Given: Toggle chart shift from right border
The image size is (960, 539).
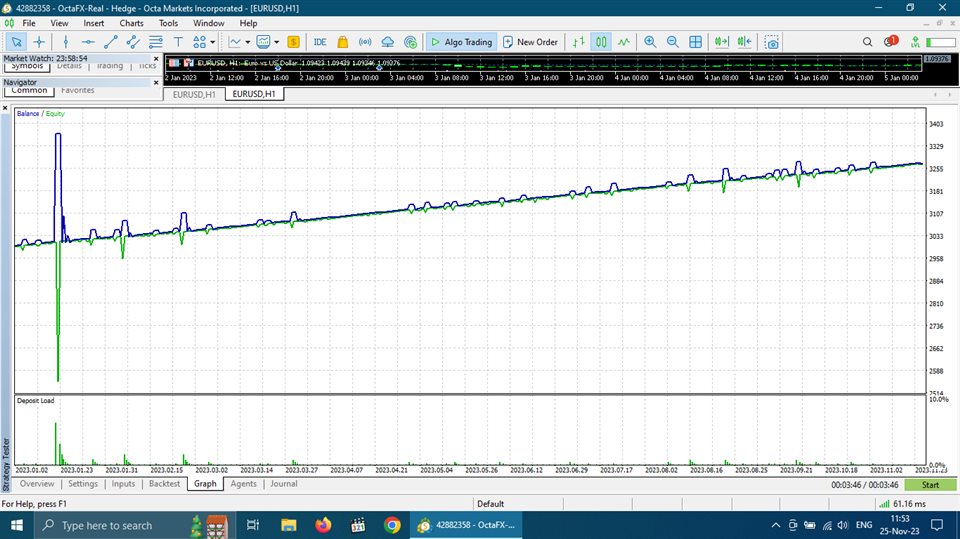Looking at the screenshot, I should [744, 42].
